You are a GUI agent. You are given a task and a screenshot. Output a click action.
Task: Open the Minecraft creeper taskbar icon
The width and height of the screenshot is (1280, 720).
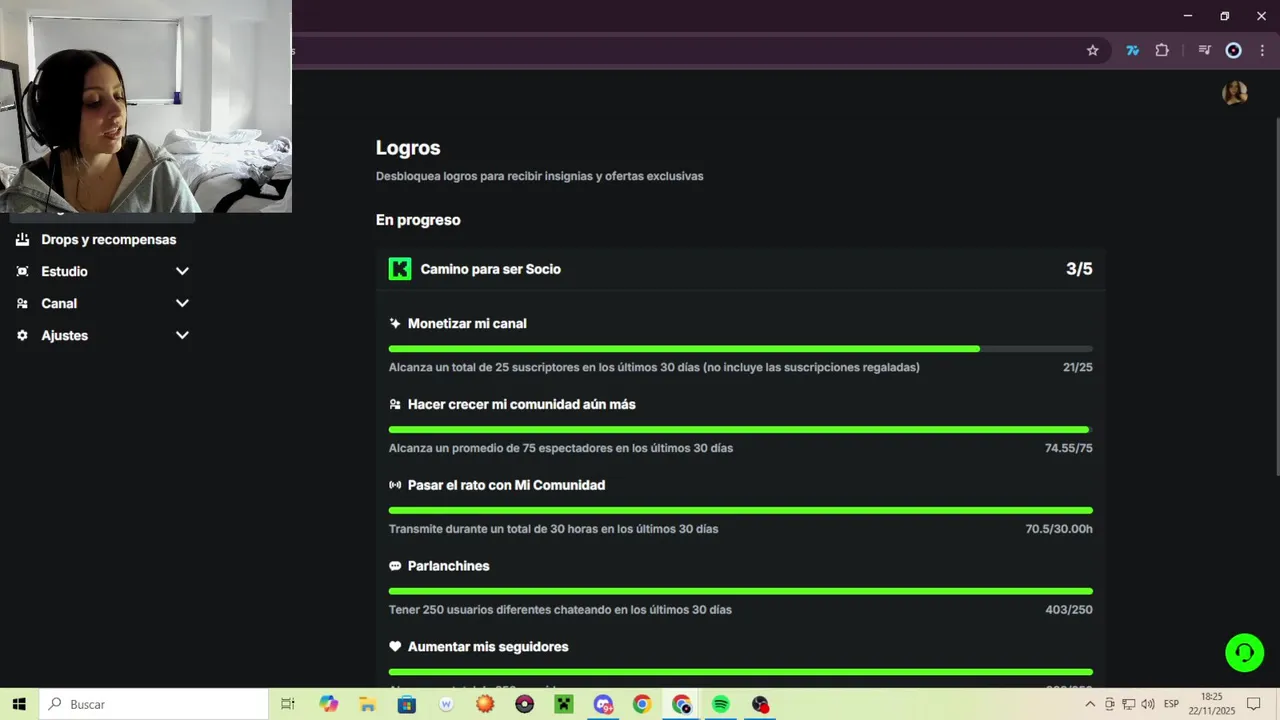tap(564, 705)
